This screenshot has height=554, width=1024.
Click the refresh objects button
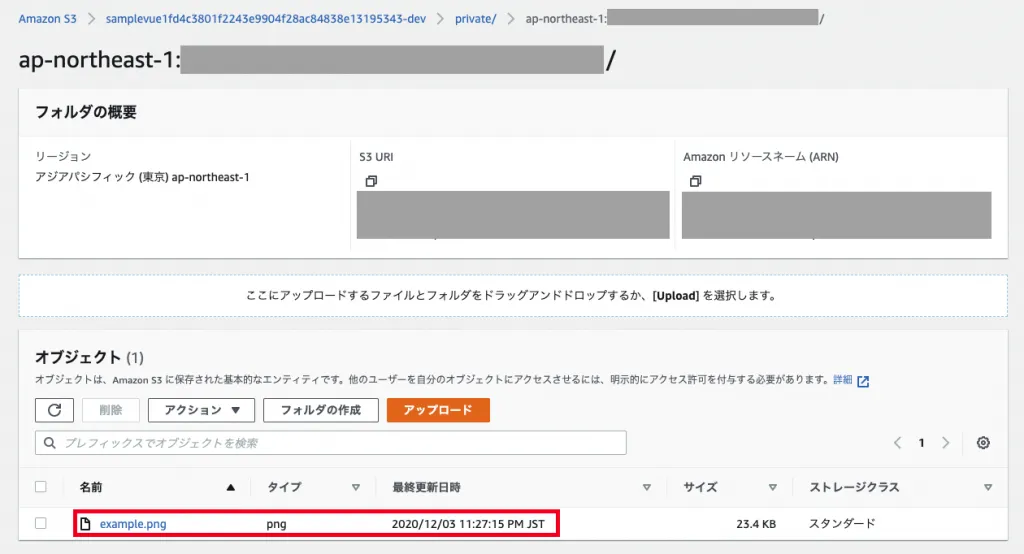(54, 410)
